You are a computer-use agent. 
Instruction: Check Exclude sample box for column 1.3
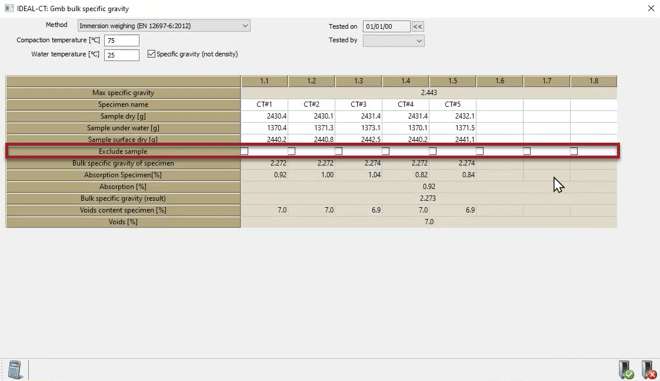[339, 151]
